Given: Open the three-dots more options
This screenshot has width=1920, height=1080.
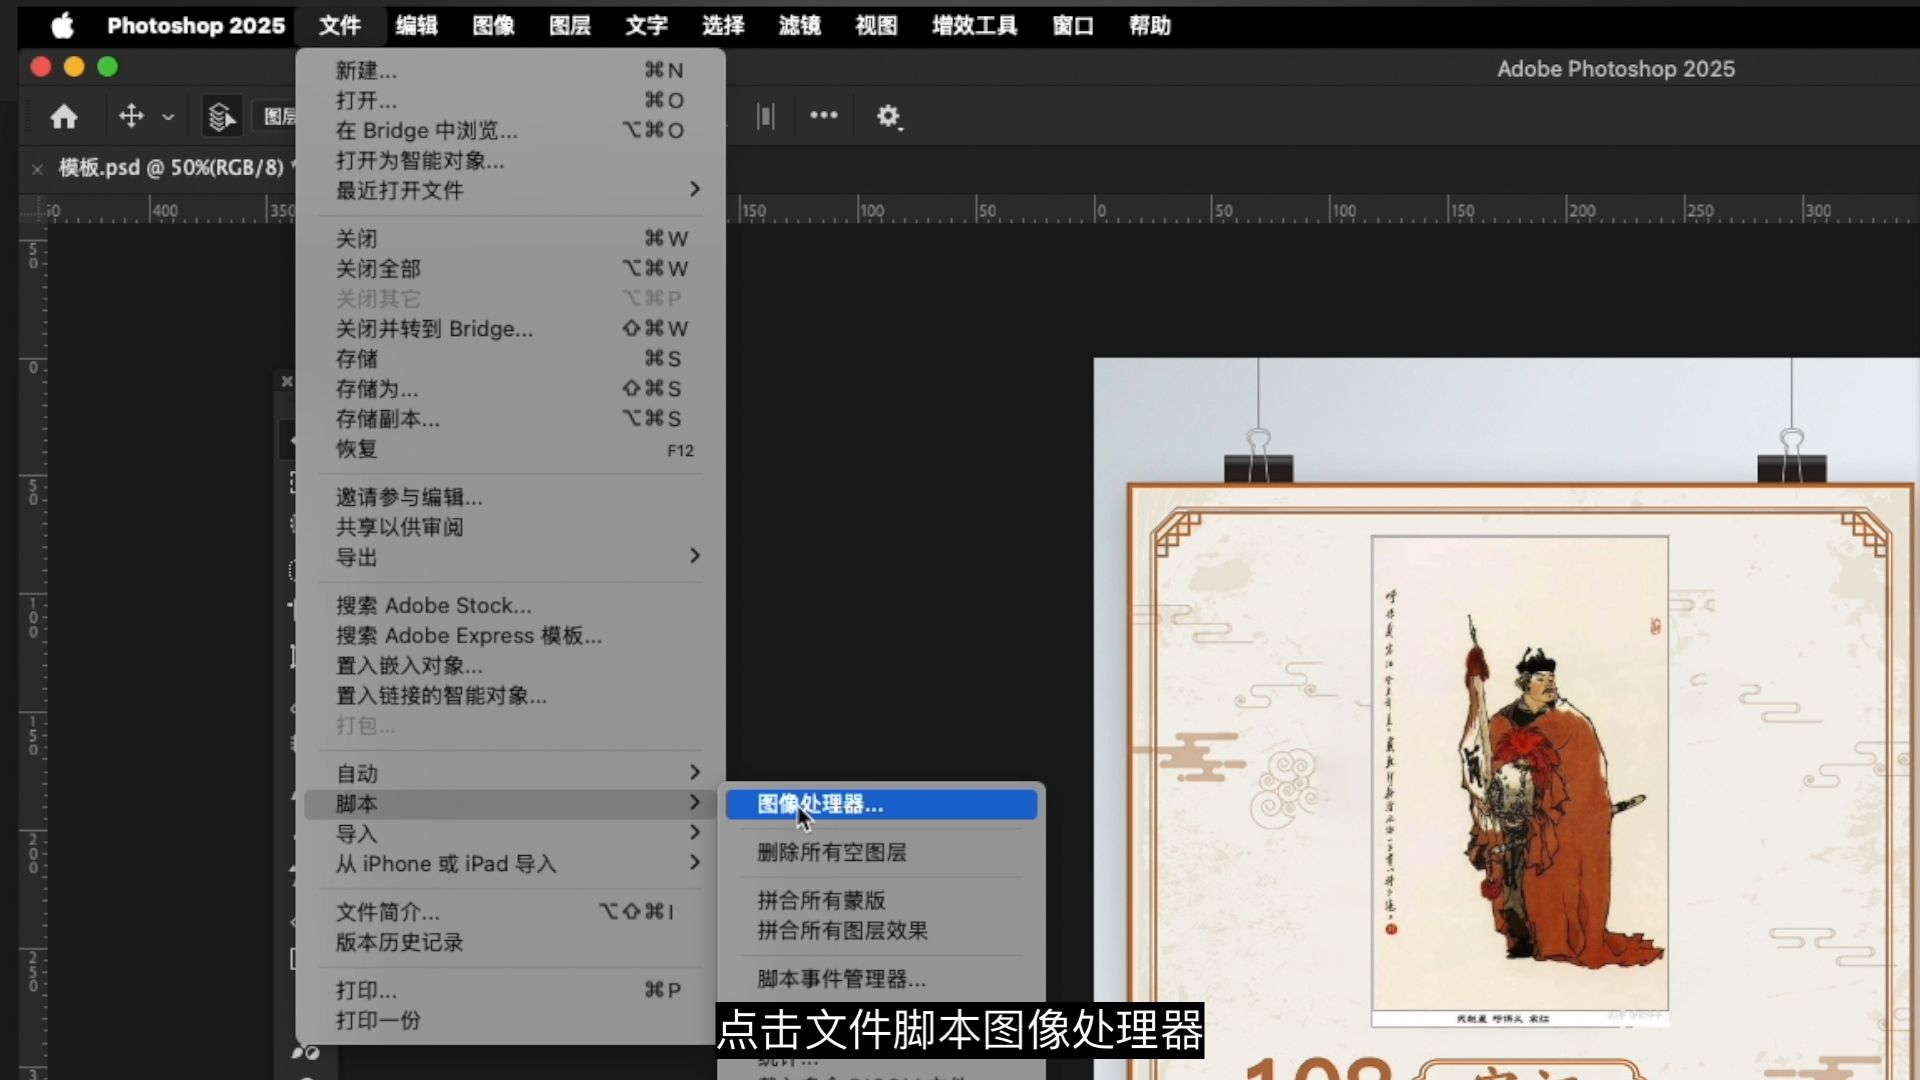Looking at the screenshot, I should tap(824, 115).
